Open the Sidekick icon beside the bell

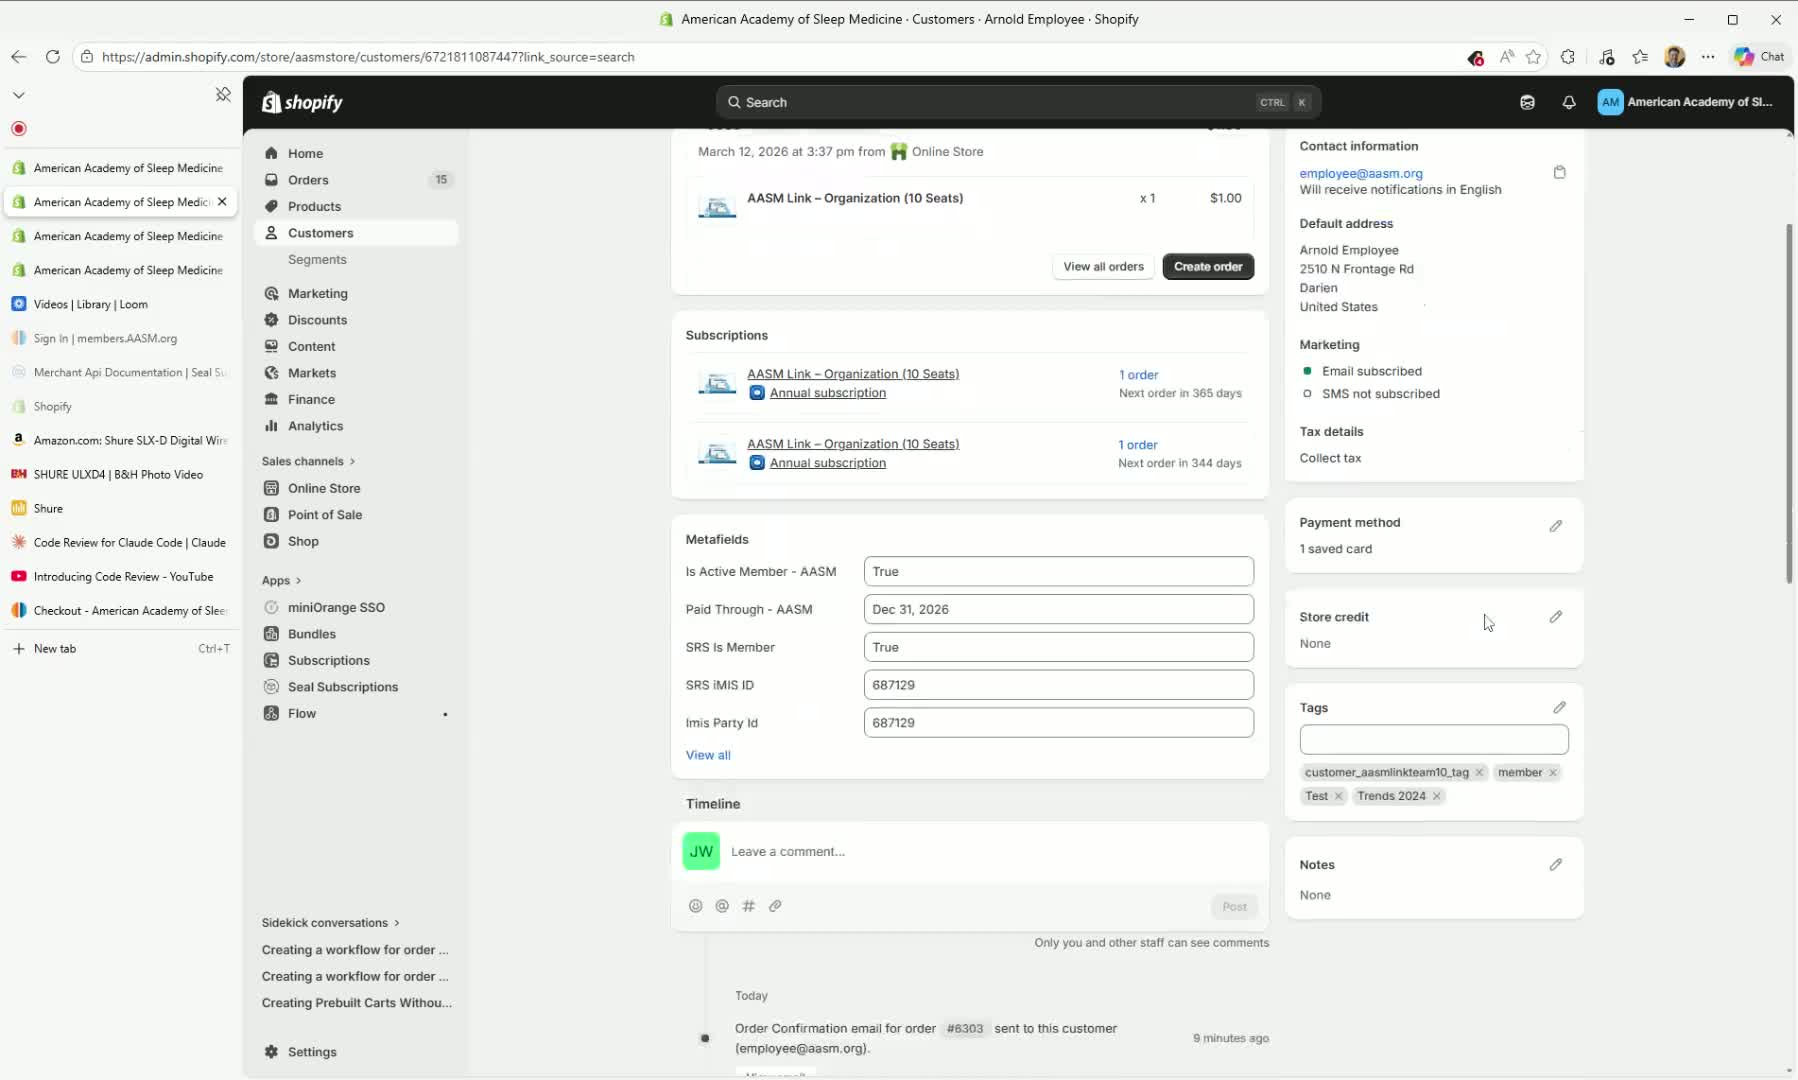1527,102
